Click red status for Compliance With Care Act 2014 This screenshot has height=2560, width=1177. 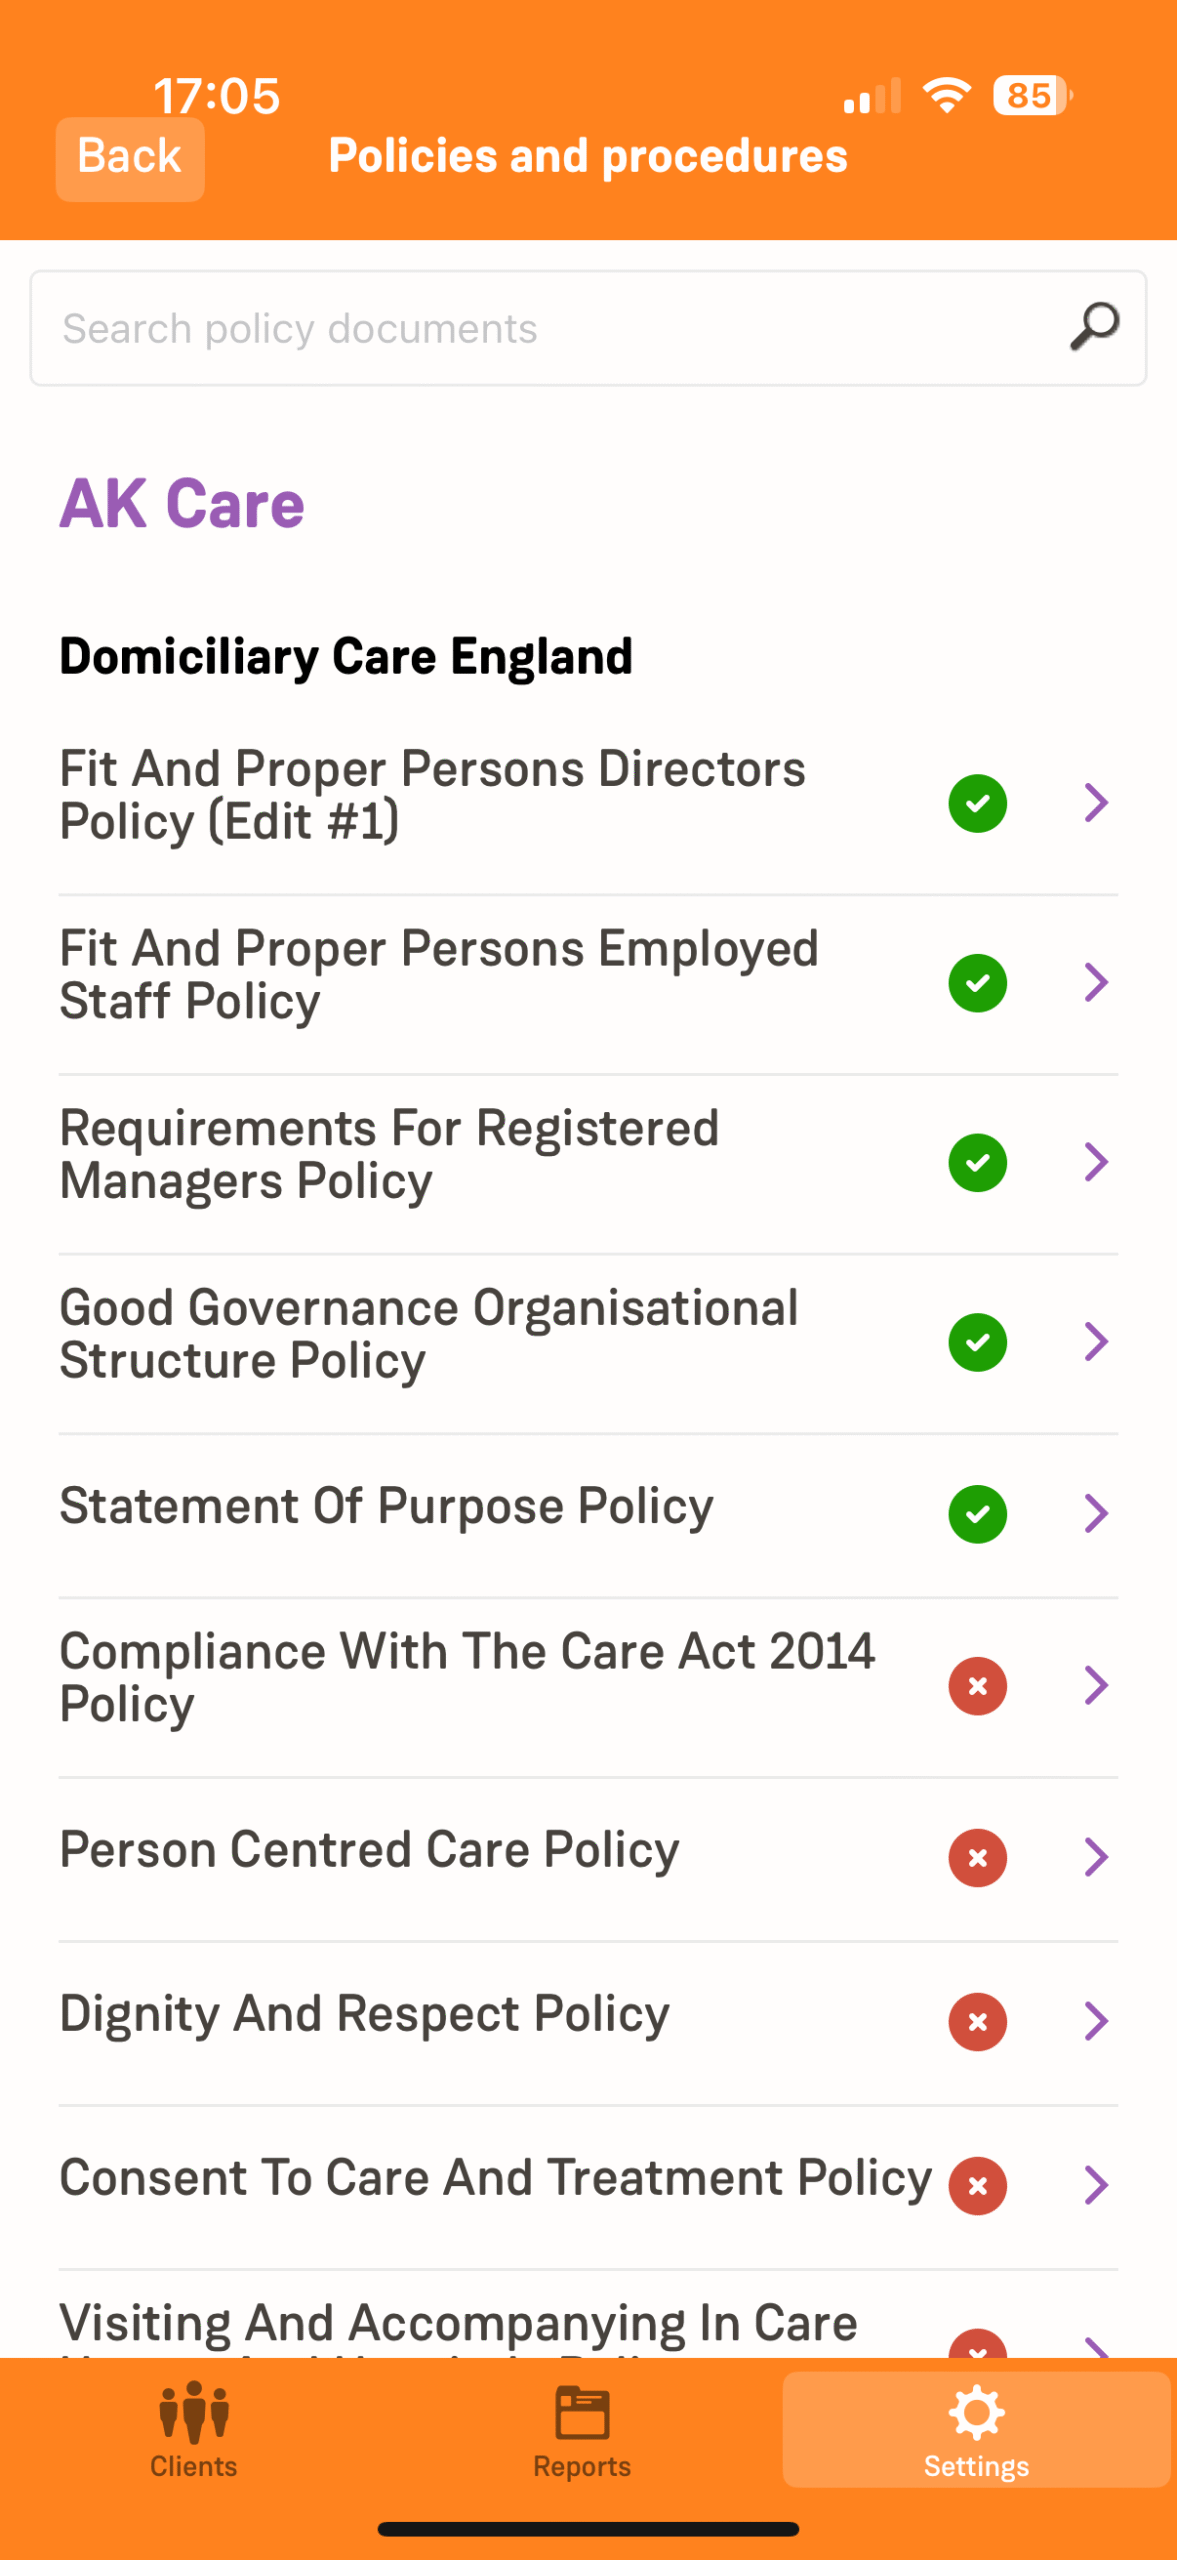tap(977, 1686)
